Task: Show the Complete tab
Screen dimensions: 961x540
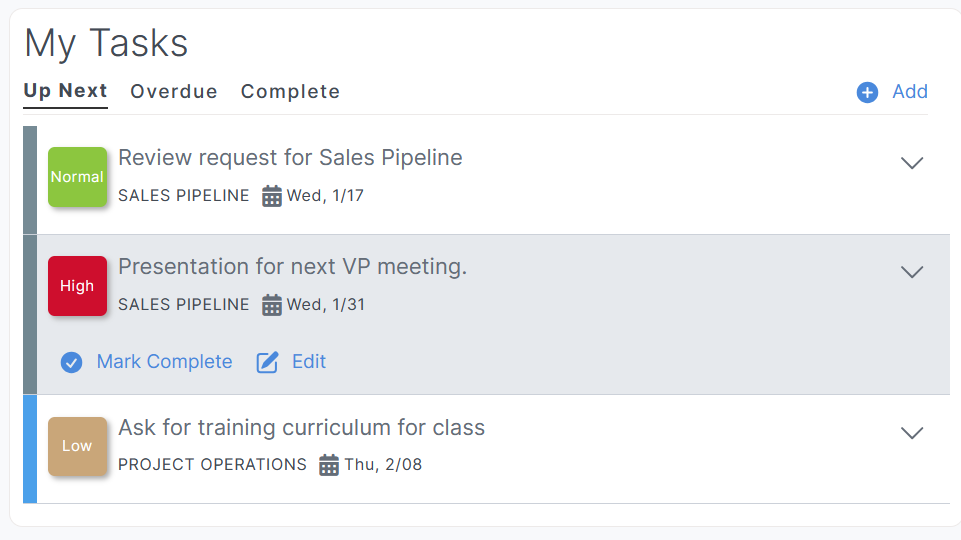Action: coord(290,92)
